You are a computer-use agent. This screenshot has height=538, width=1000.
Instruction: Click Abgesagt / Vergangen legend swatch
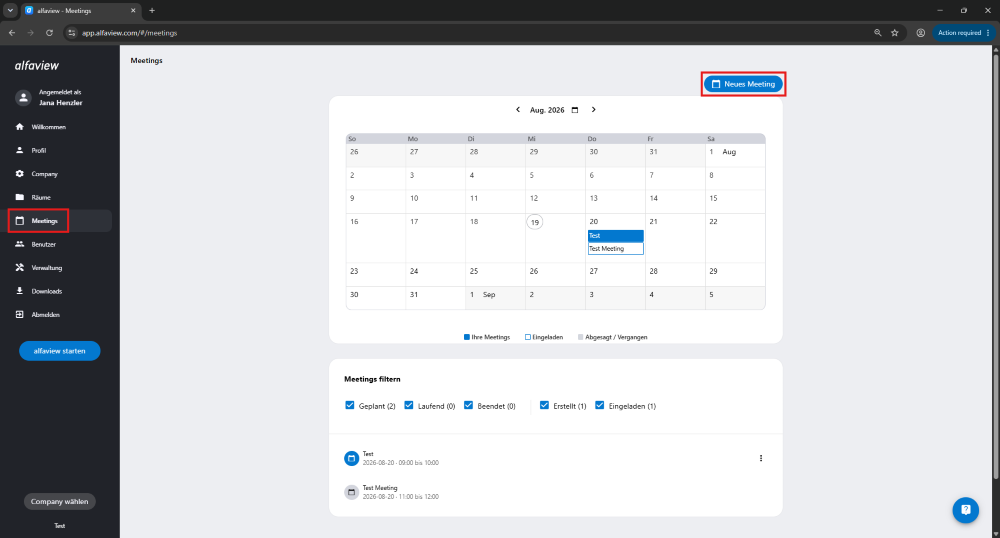[580, 337]
